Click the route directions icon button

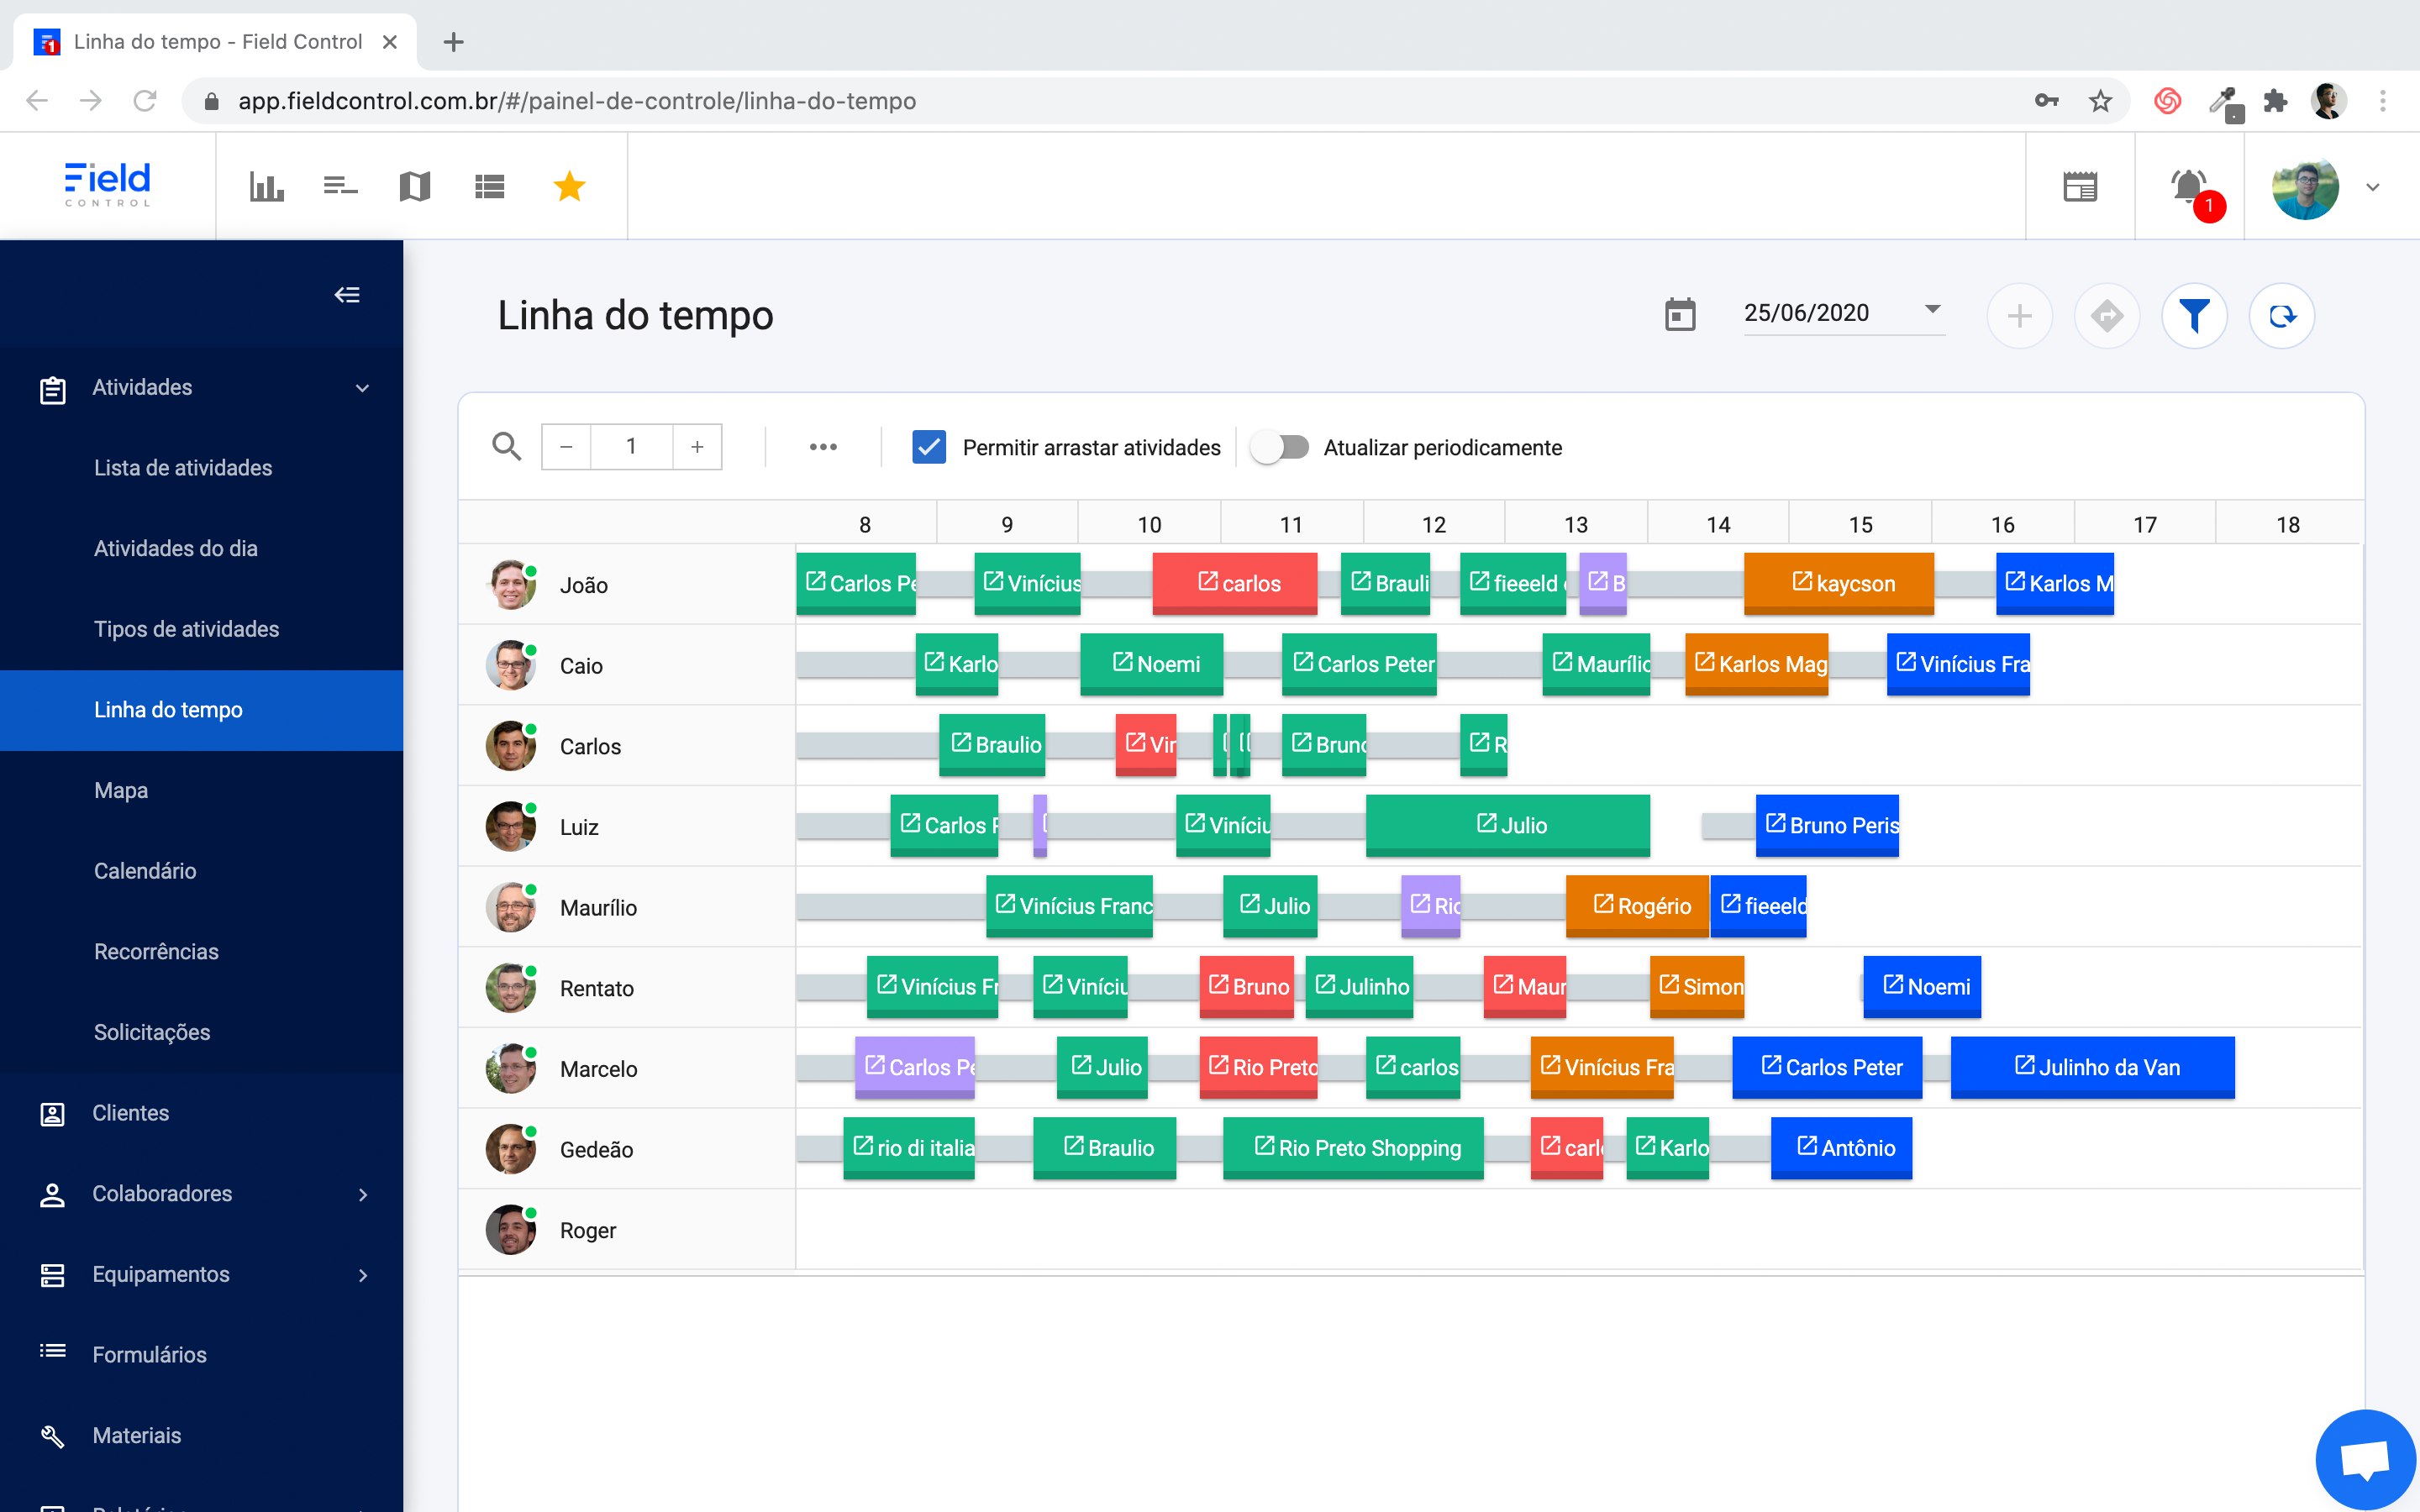point(2107,316)
